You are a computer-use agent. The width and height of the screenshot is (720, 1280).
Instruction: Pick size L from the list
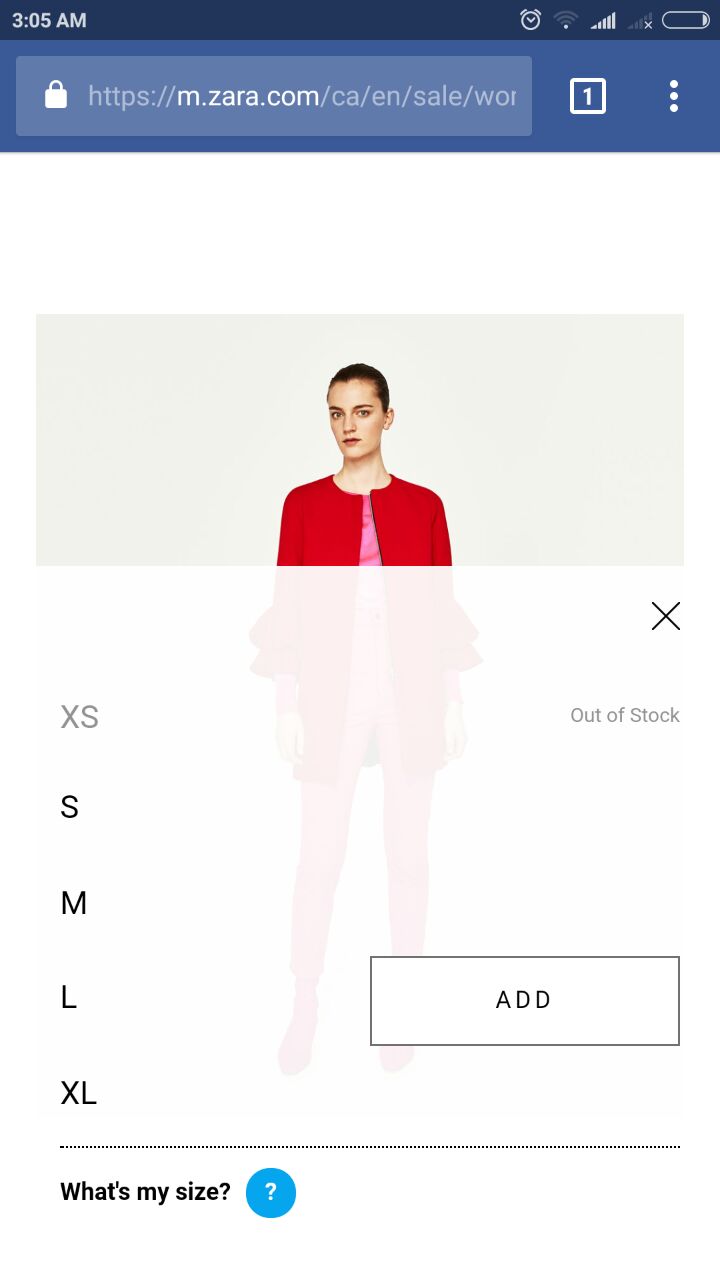point(68,997)
